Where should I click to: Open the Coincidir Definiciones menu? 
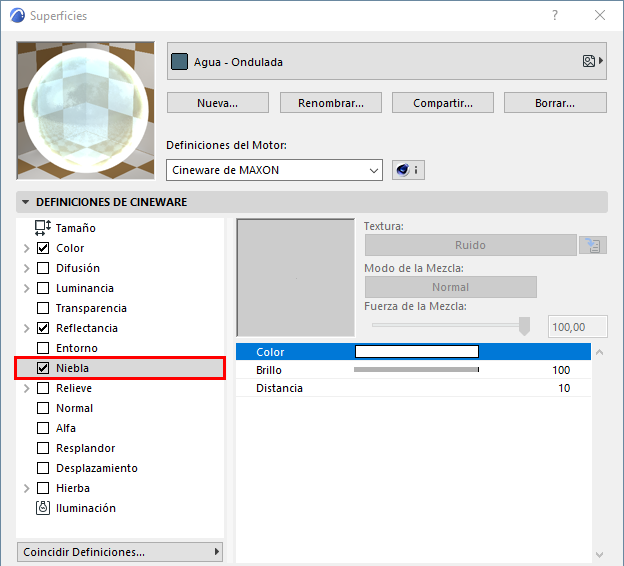120,552
